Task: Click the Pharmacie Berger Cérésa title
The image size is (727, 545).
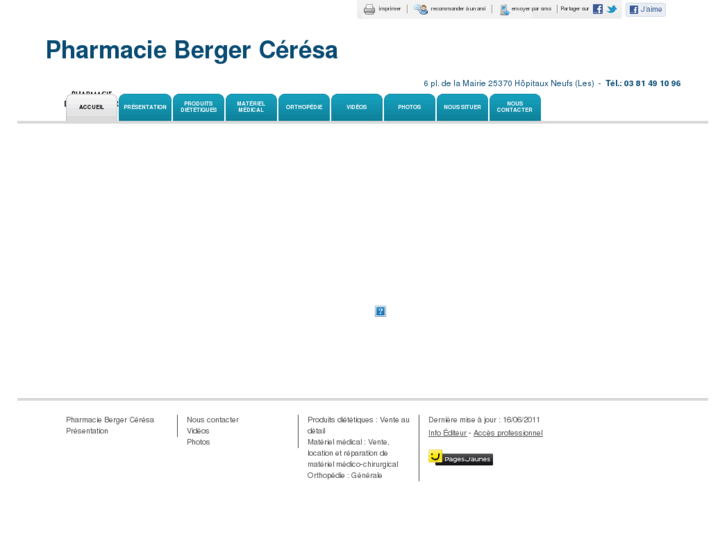Action: (191, 50)
